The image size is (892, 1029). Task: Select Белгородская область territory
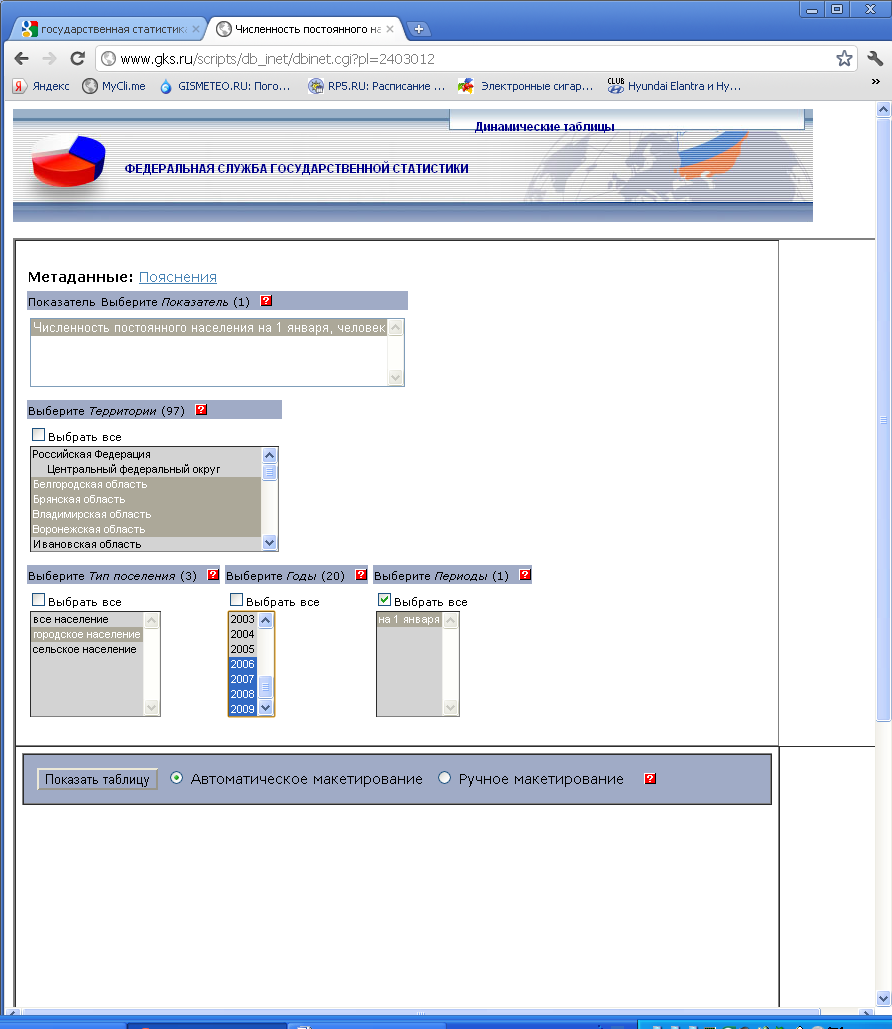(146, 484)
